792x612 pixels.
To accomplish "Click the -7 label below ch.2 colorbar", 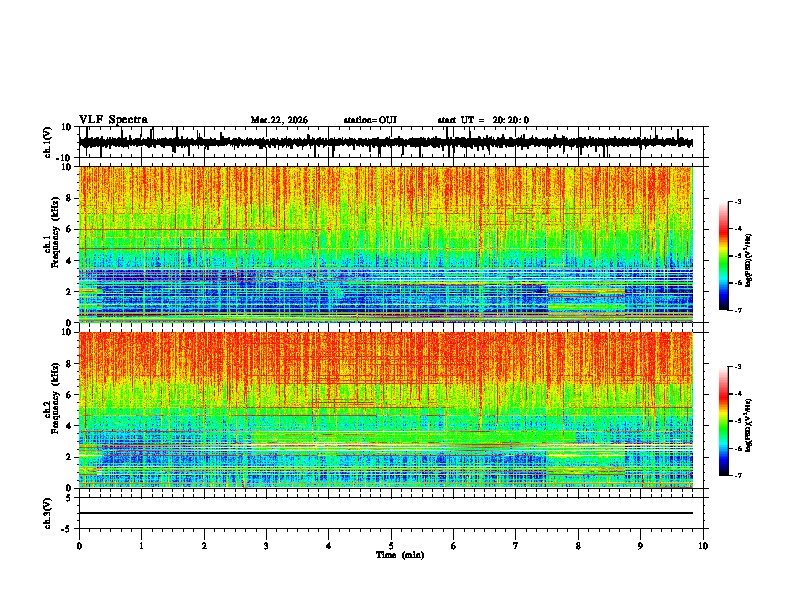I will point(737,475).
